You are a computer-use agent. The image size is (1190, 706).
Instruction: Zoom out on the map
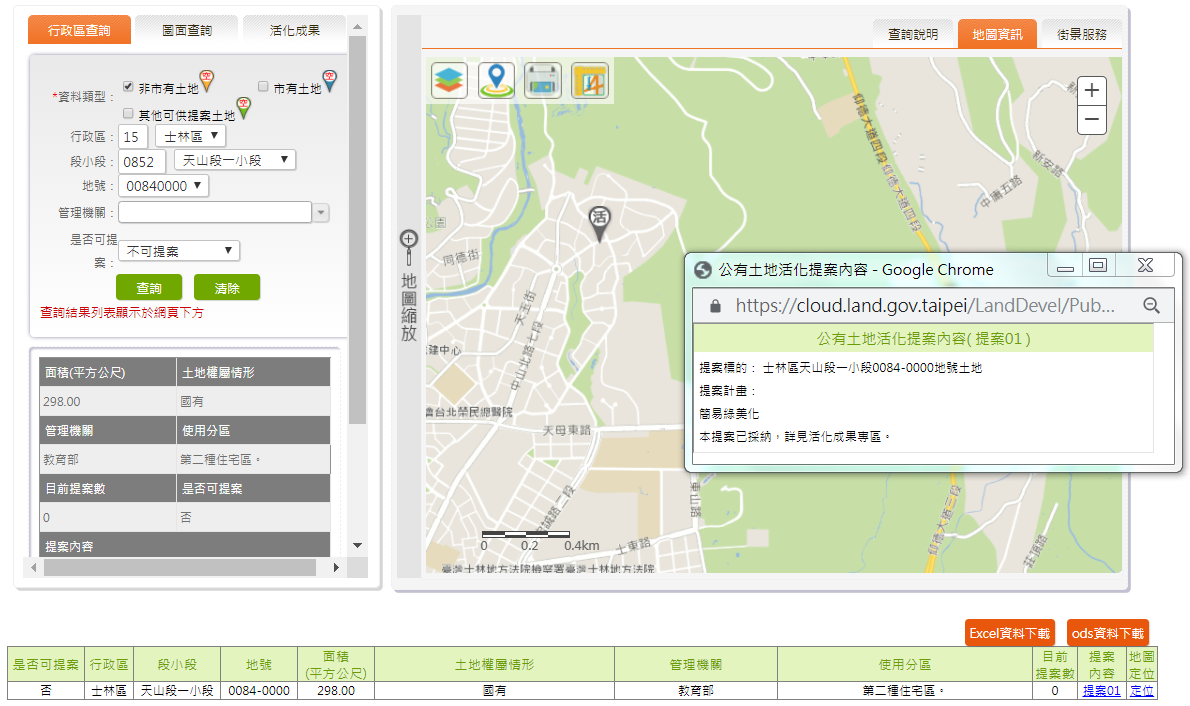click(x=1092, y=120)
